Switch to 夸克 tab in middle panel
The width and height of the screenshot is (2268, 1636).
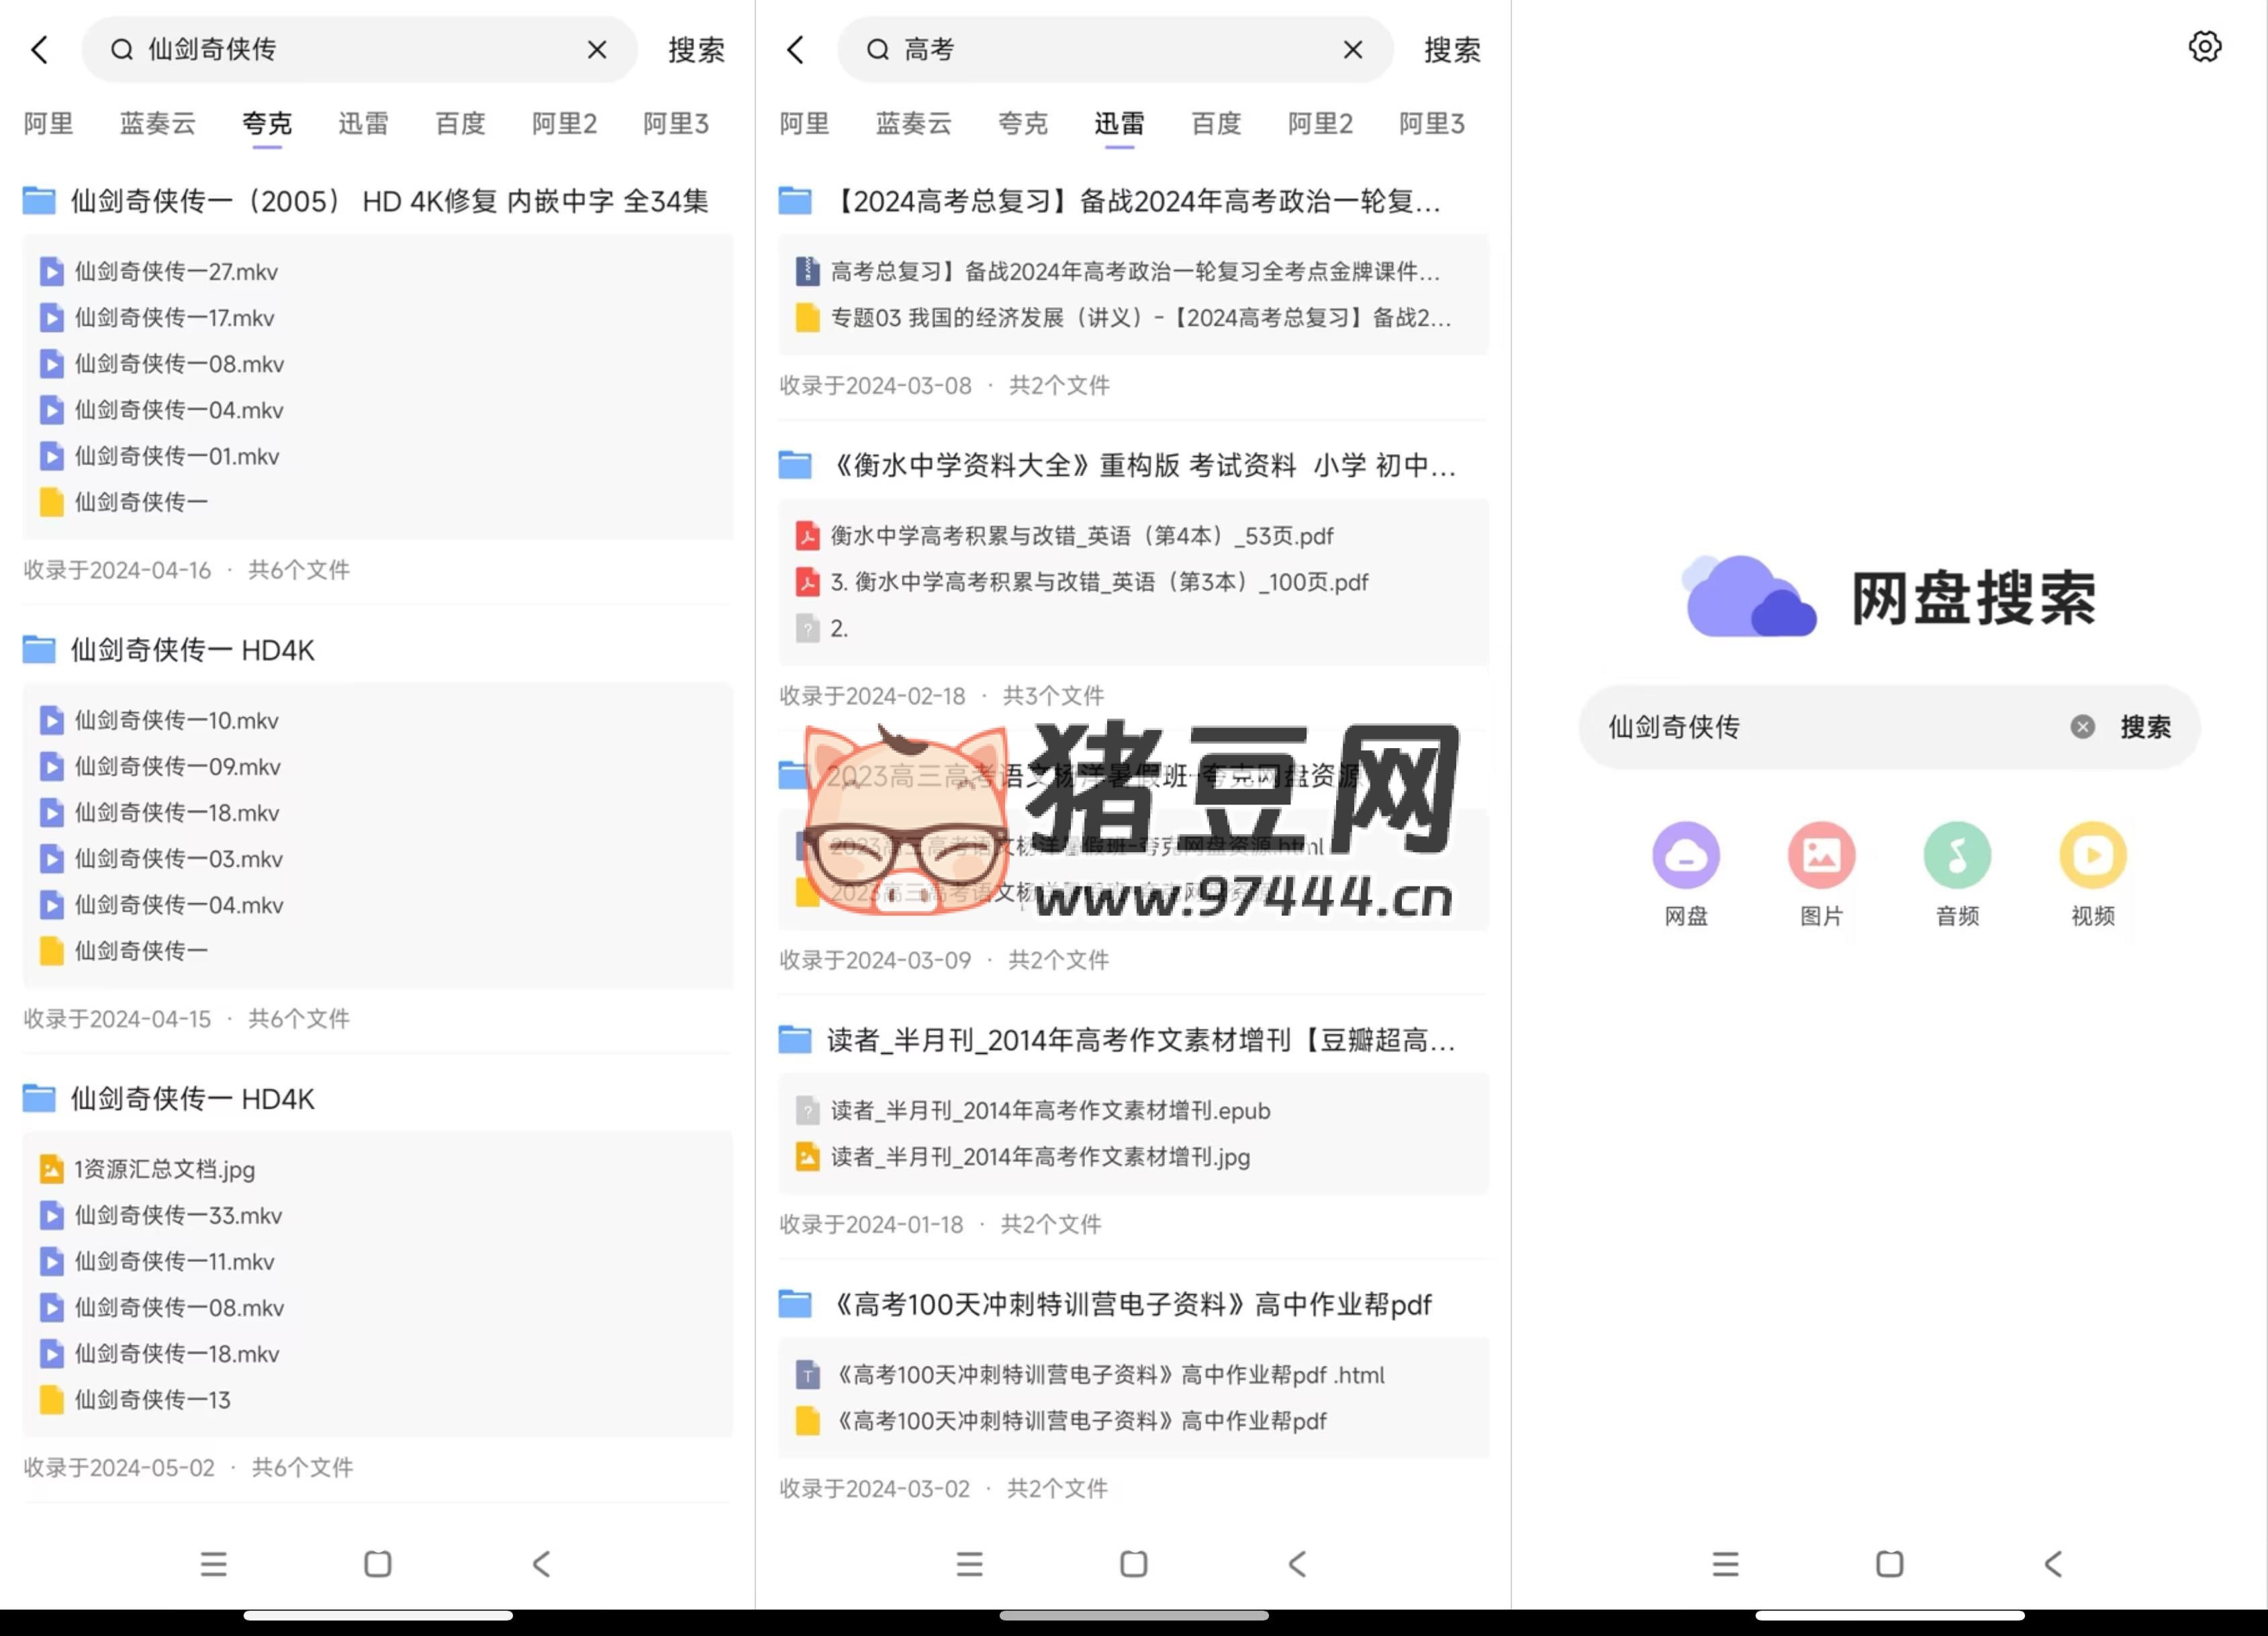click(1023, 124)
